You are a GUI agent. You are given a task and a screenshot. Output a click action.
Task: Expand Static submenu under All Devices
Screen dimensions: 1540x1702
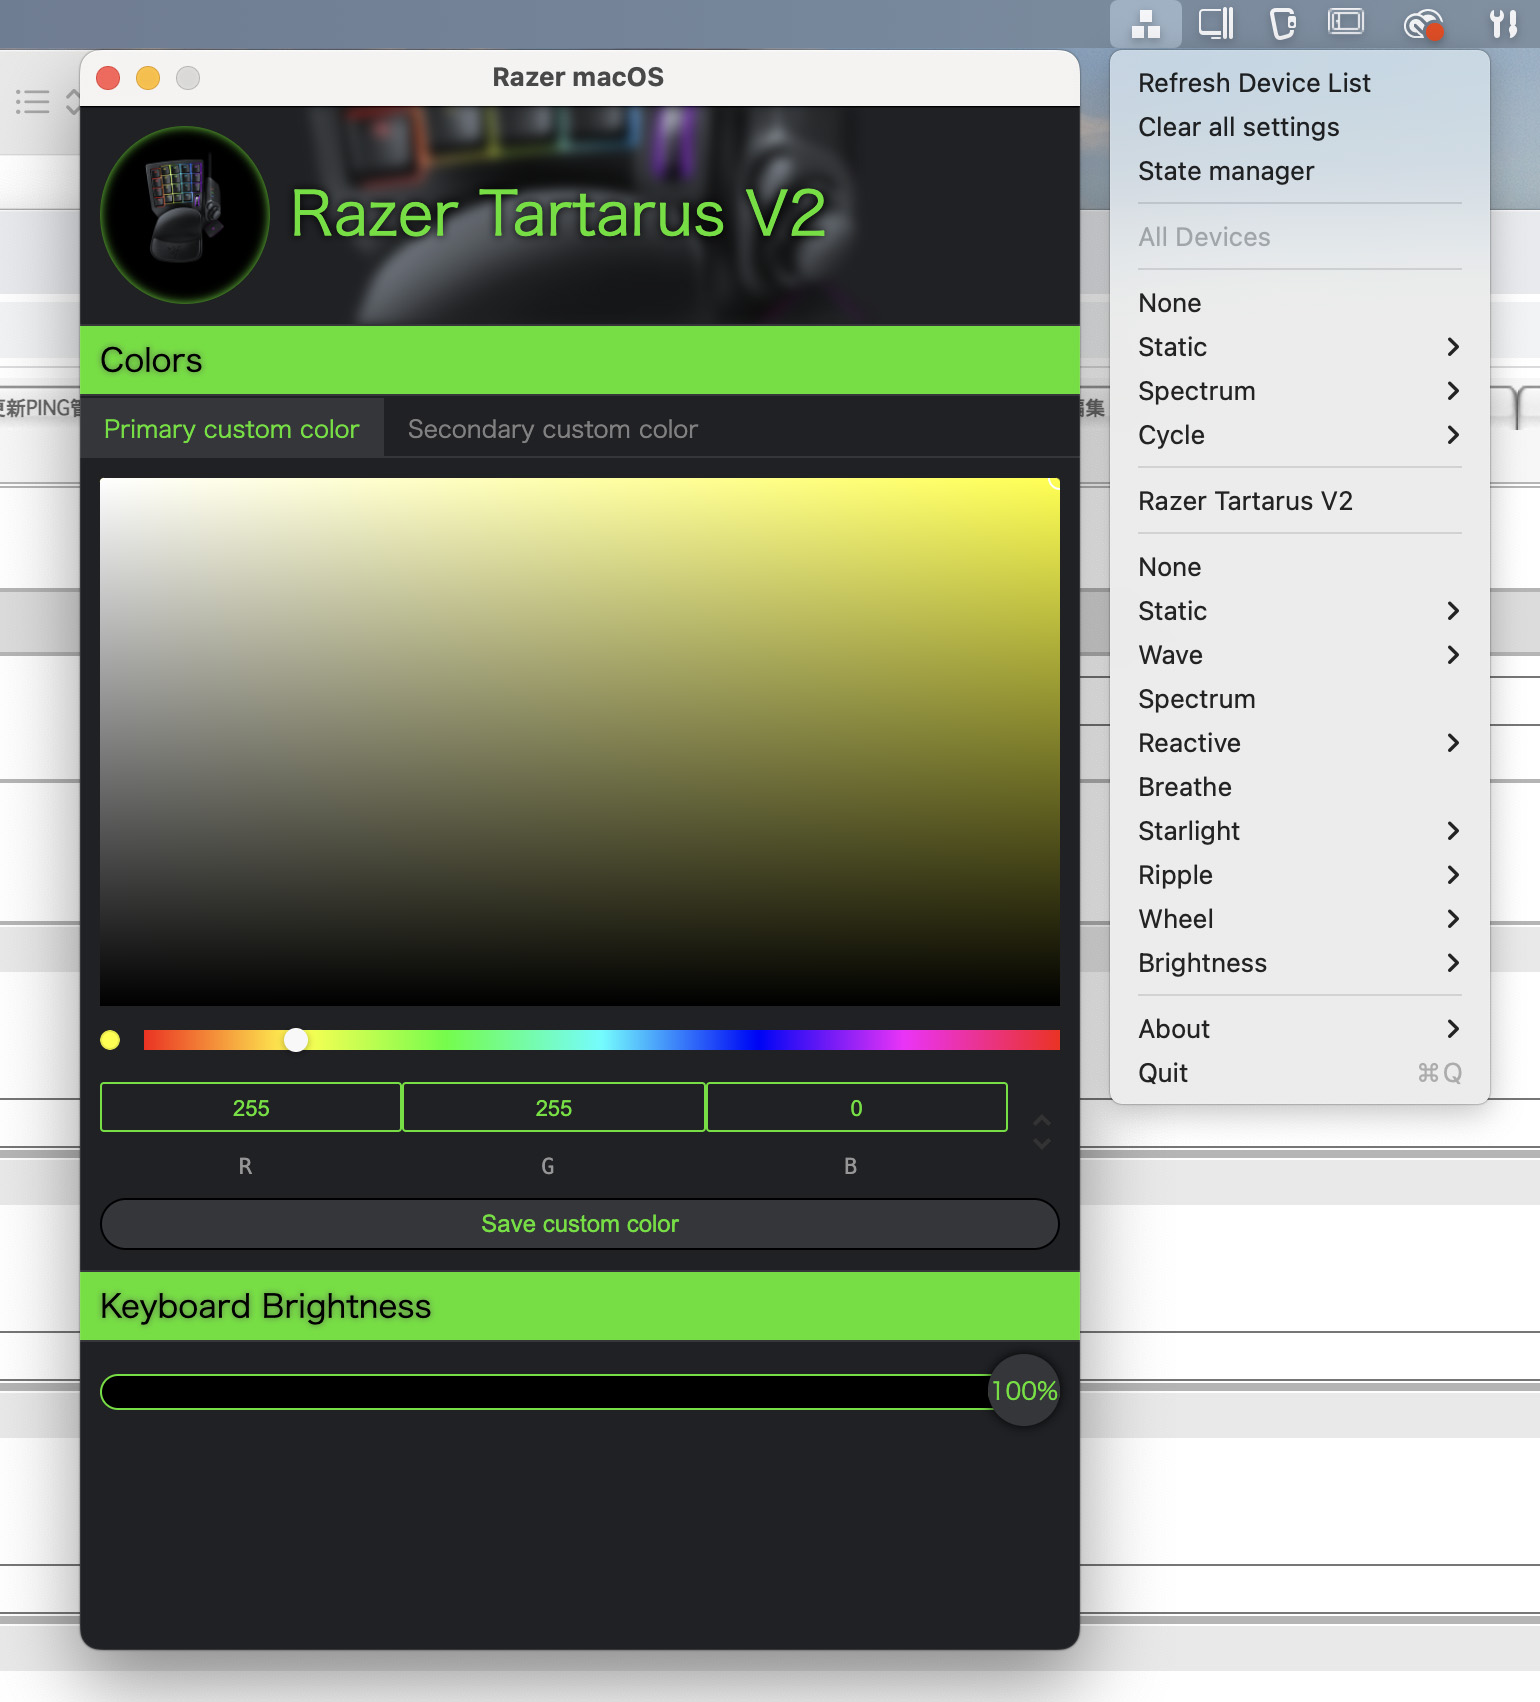click(x=1300, y=347)
